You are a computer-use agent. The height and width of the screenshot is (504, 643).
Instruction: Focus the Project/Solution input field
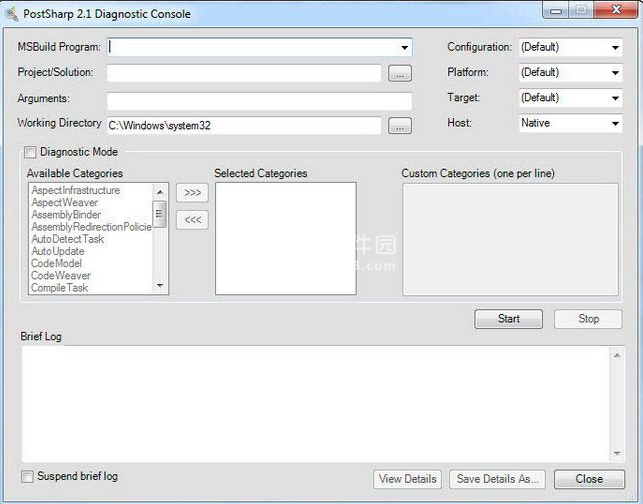coord(244,73)
